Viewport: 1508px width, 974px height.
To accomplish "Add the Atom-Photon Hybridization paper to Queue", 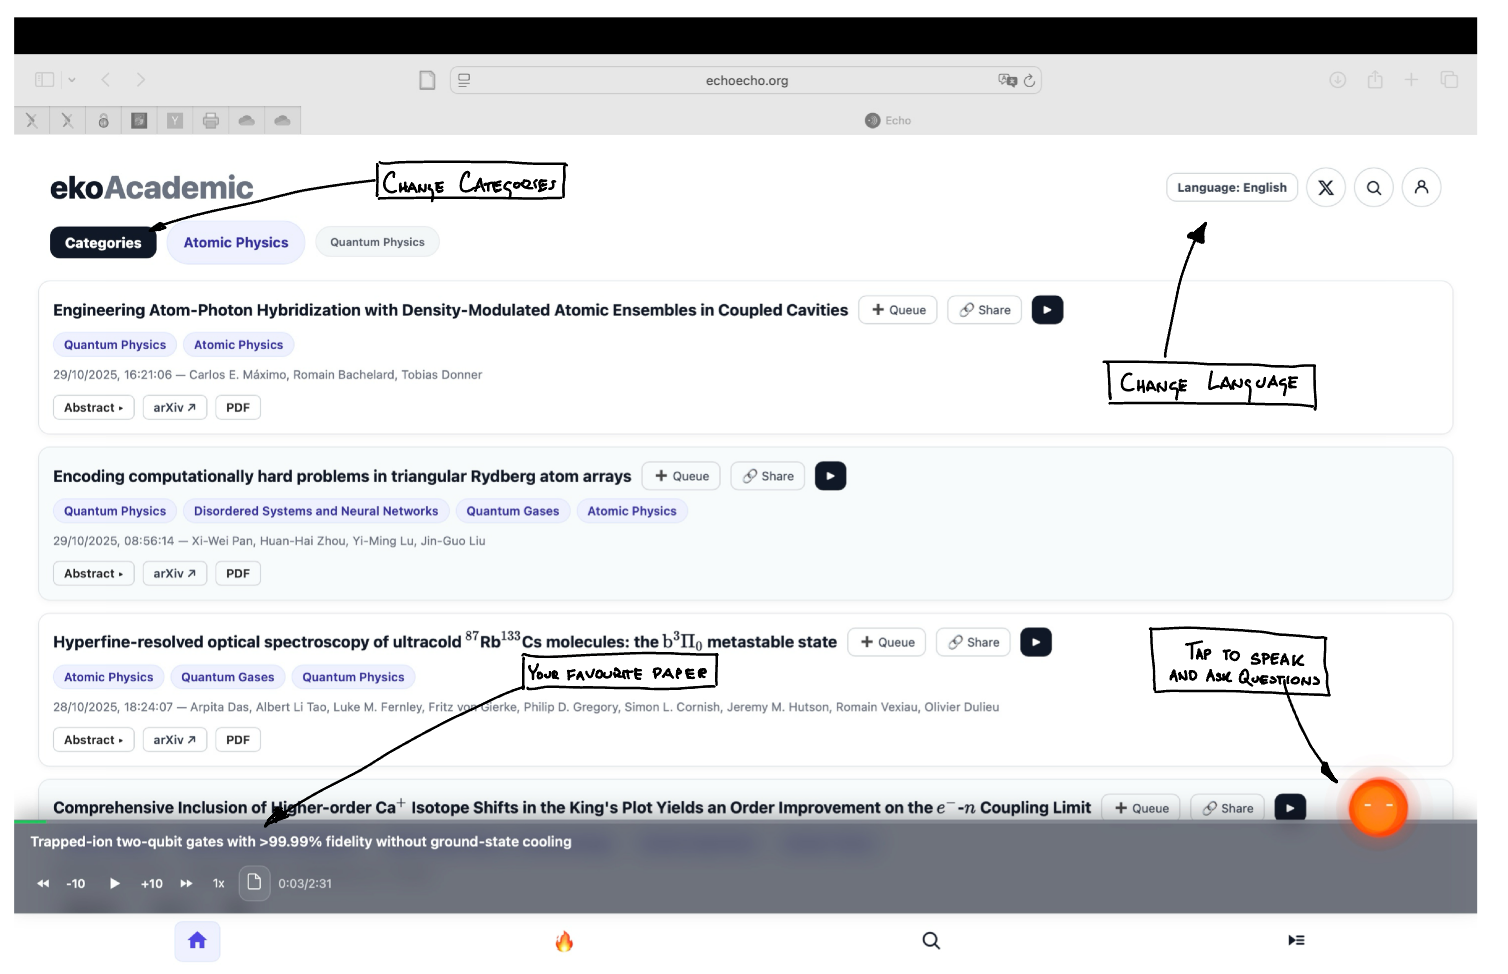I will [898, 310].
